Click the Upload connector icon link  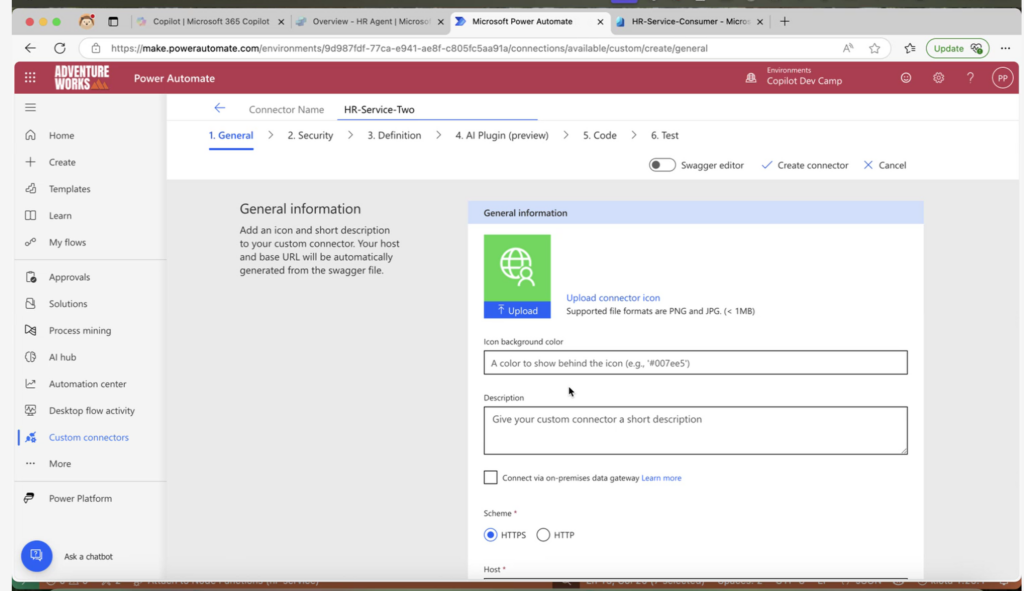click(613, 298)
